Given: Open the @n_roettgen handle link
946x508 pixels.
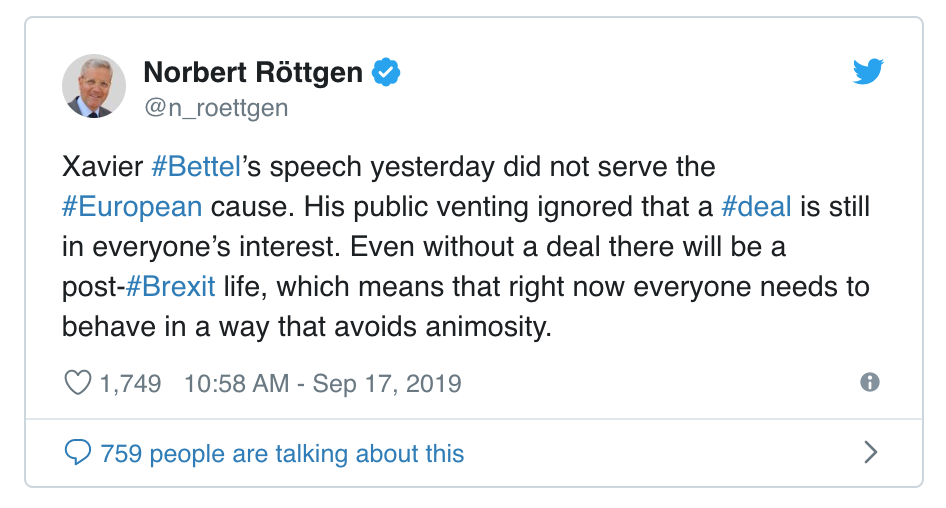Looking at the screenshot, I should (216, 108).
